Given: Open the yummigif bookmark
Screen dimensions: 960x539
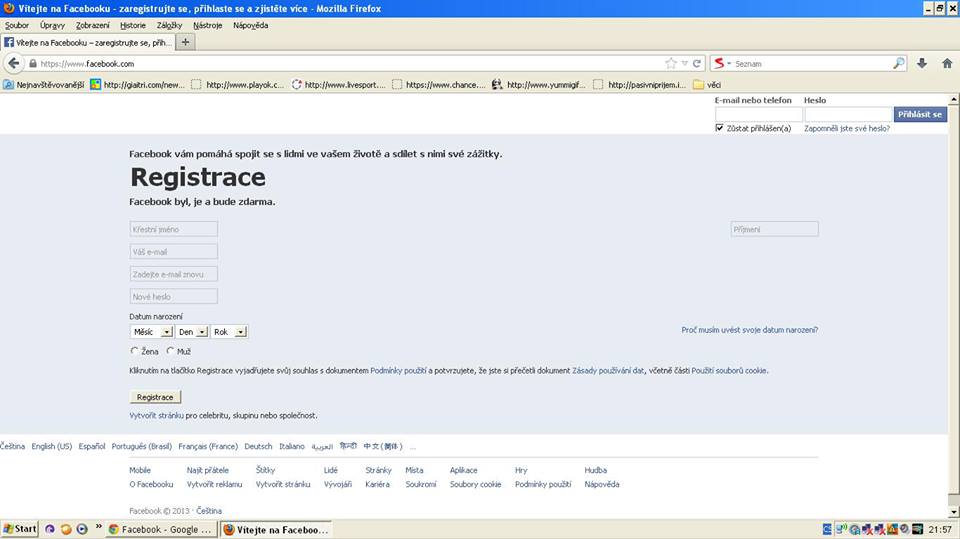Looking at the screenshot, I should pos(539,85).
